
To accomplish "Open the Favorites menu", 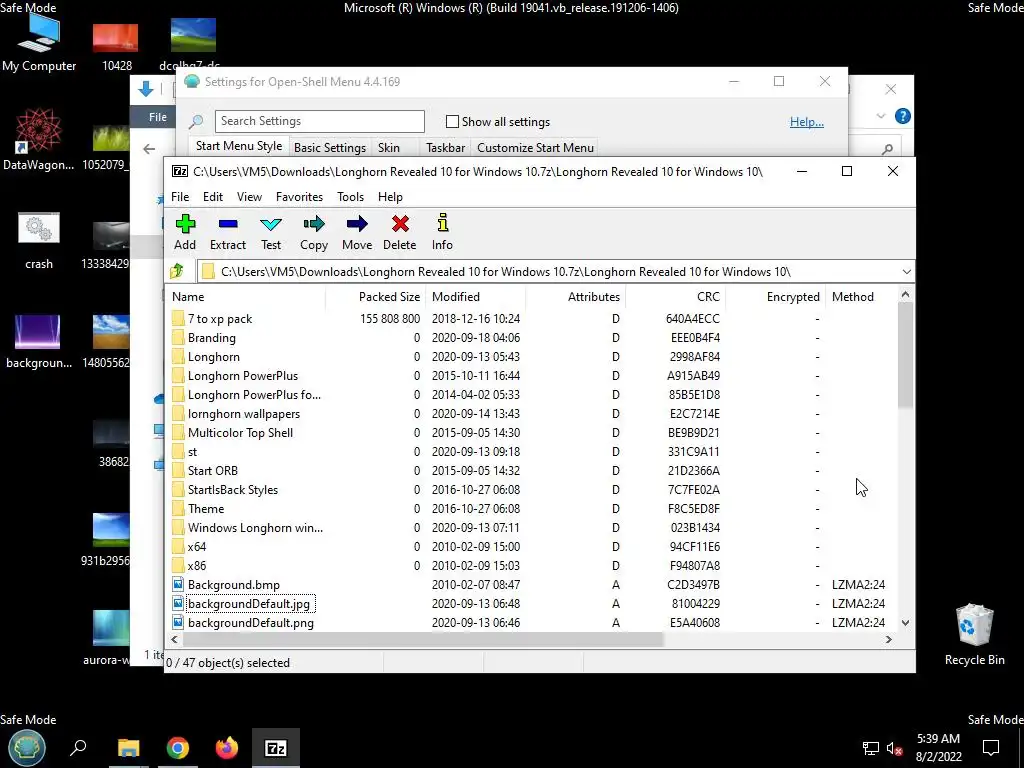I will 299,197.
